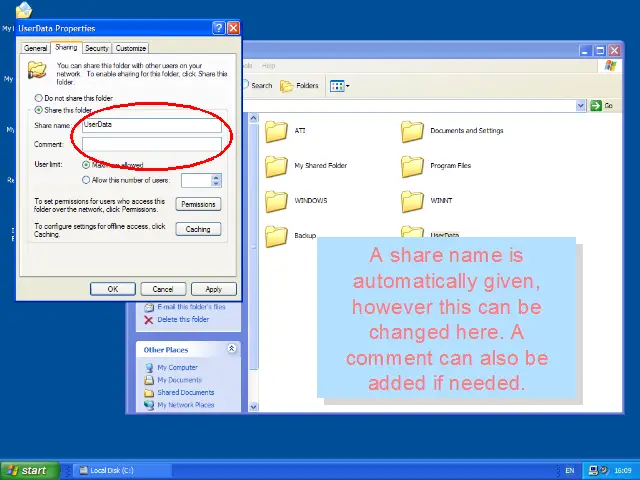Select the Backup folder icon
The width and height of the screenshot is (640, 480).
click(276, 236)
